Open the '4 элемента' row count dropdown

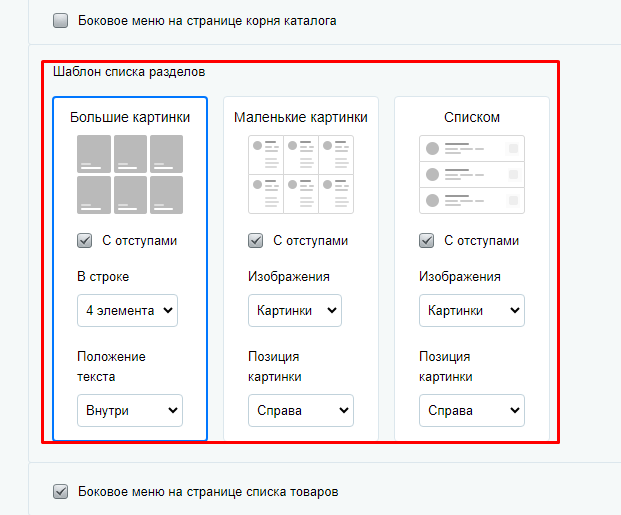(x=128, y=310)
